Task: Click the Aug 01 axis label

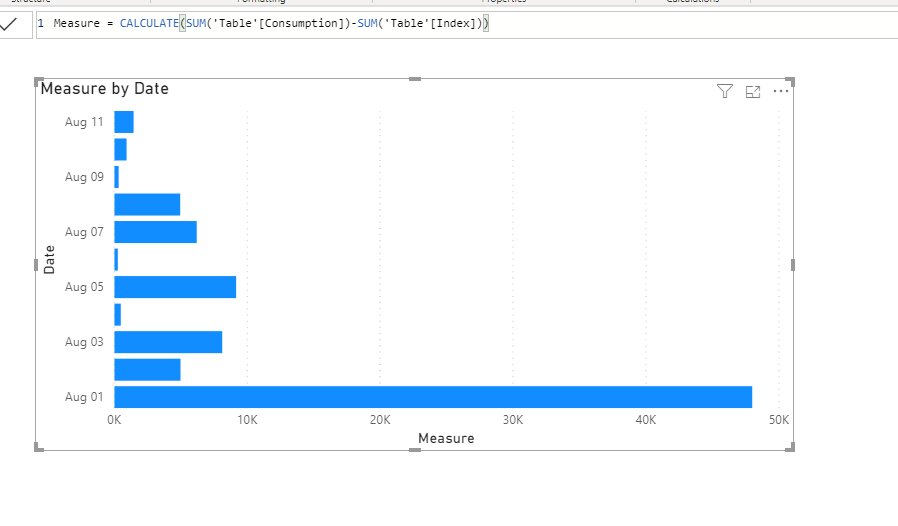Action: [84, 397]
